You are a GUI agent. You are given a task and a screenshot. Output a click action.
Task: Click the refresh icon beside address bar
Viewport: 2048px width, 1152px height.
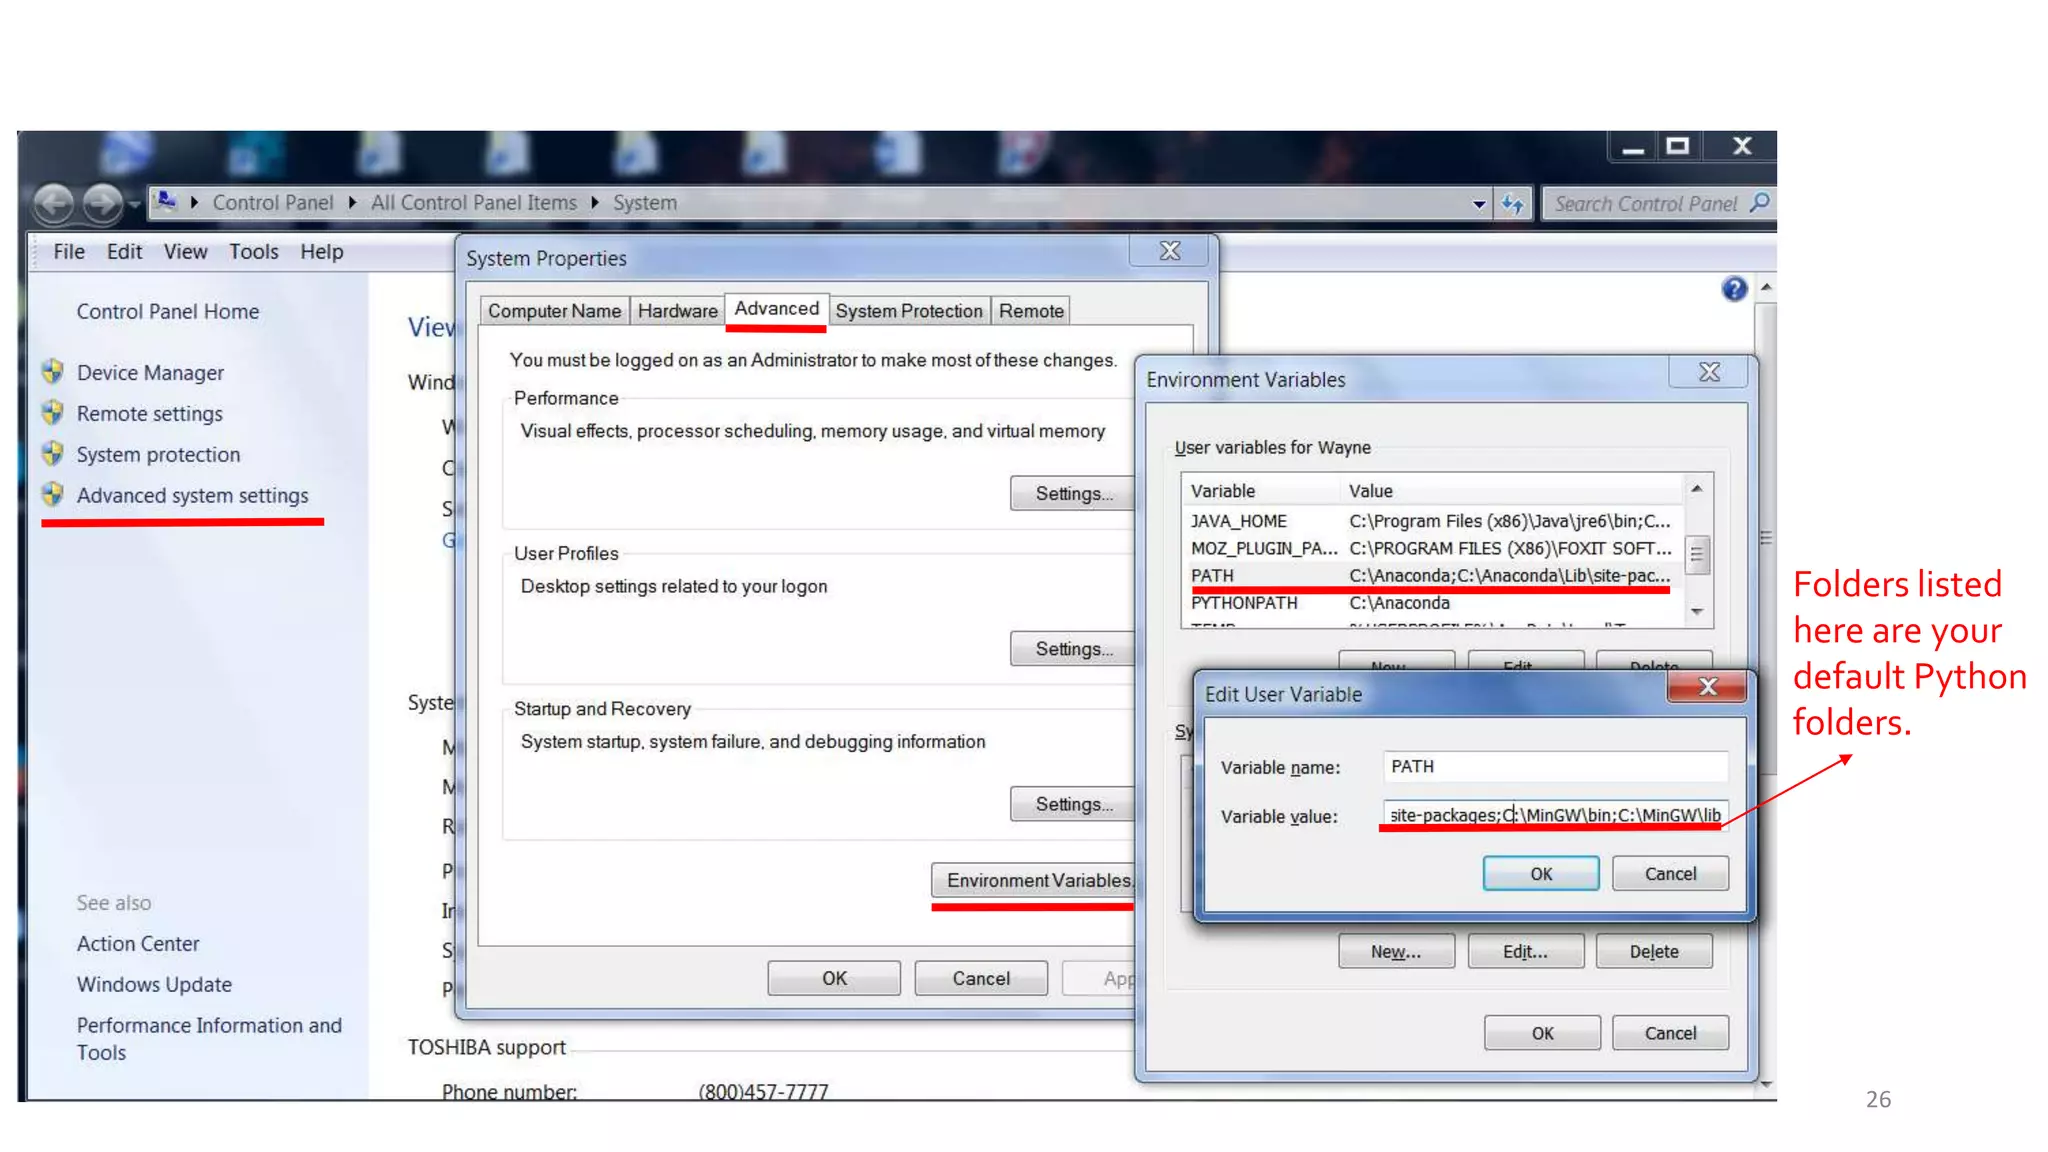1512,204
